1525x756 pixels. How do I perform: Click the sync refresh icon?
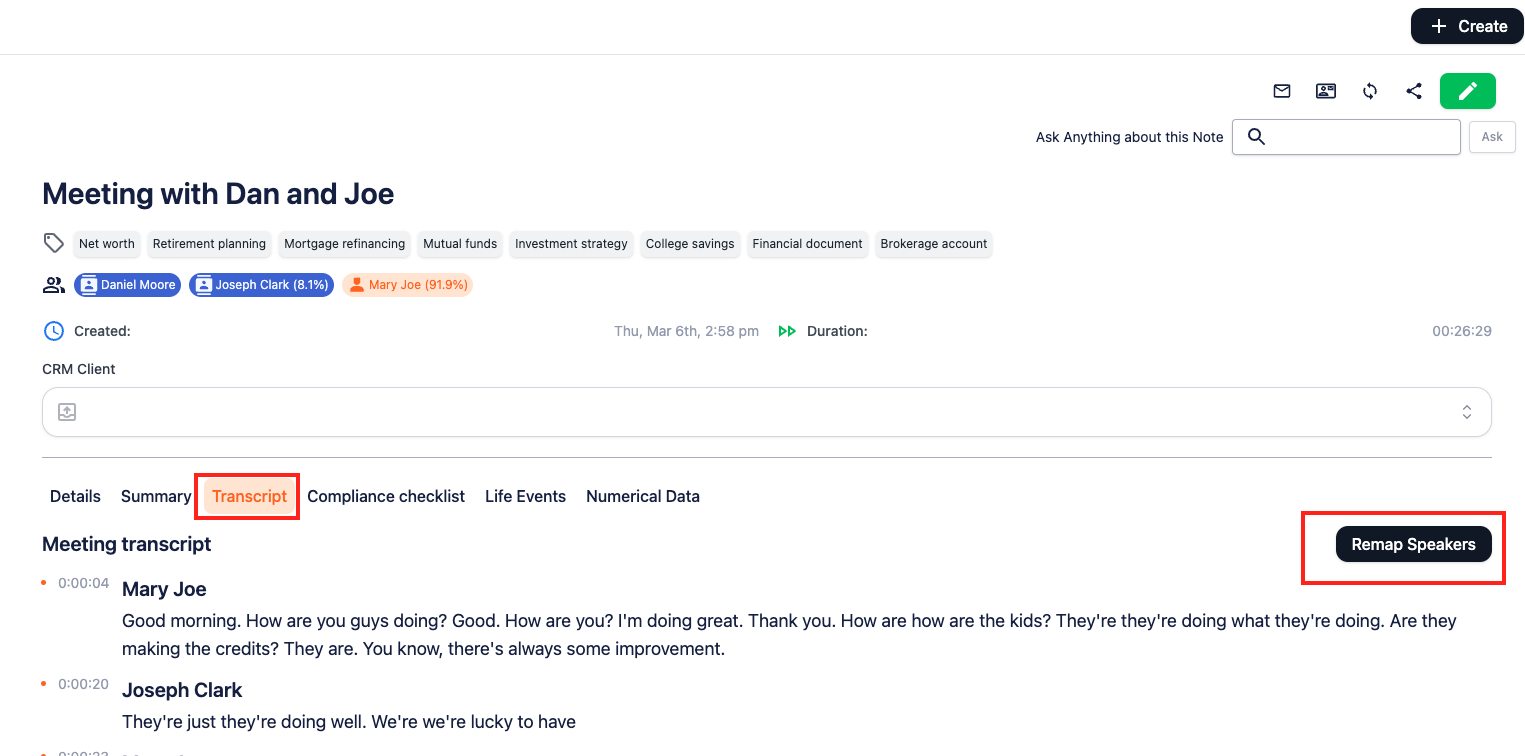pos(1370,91)
